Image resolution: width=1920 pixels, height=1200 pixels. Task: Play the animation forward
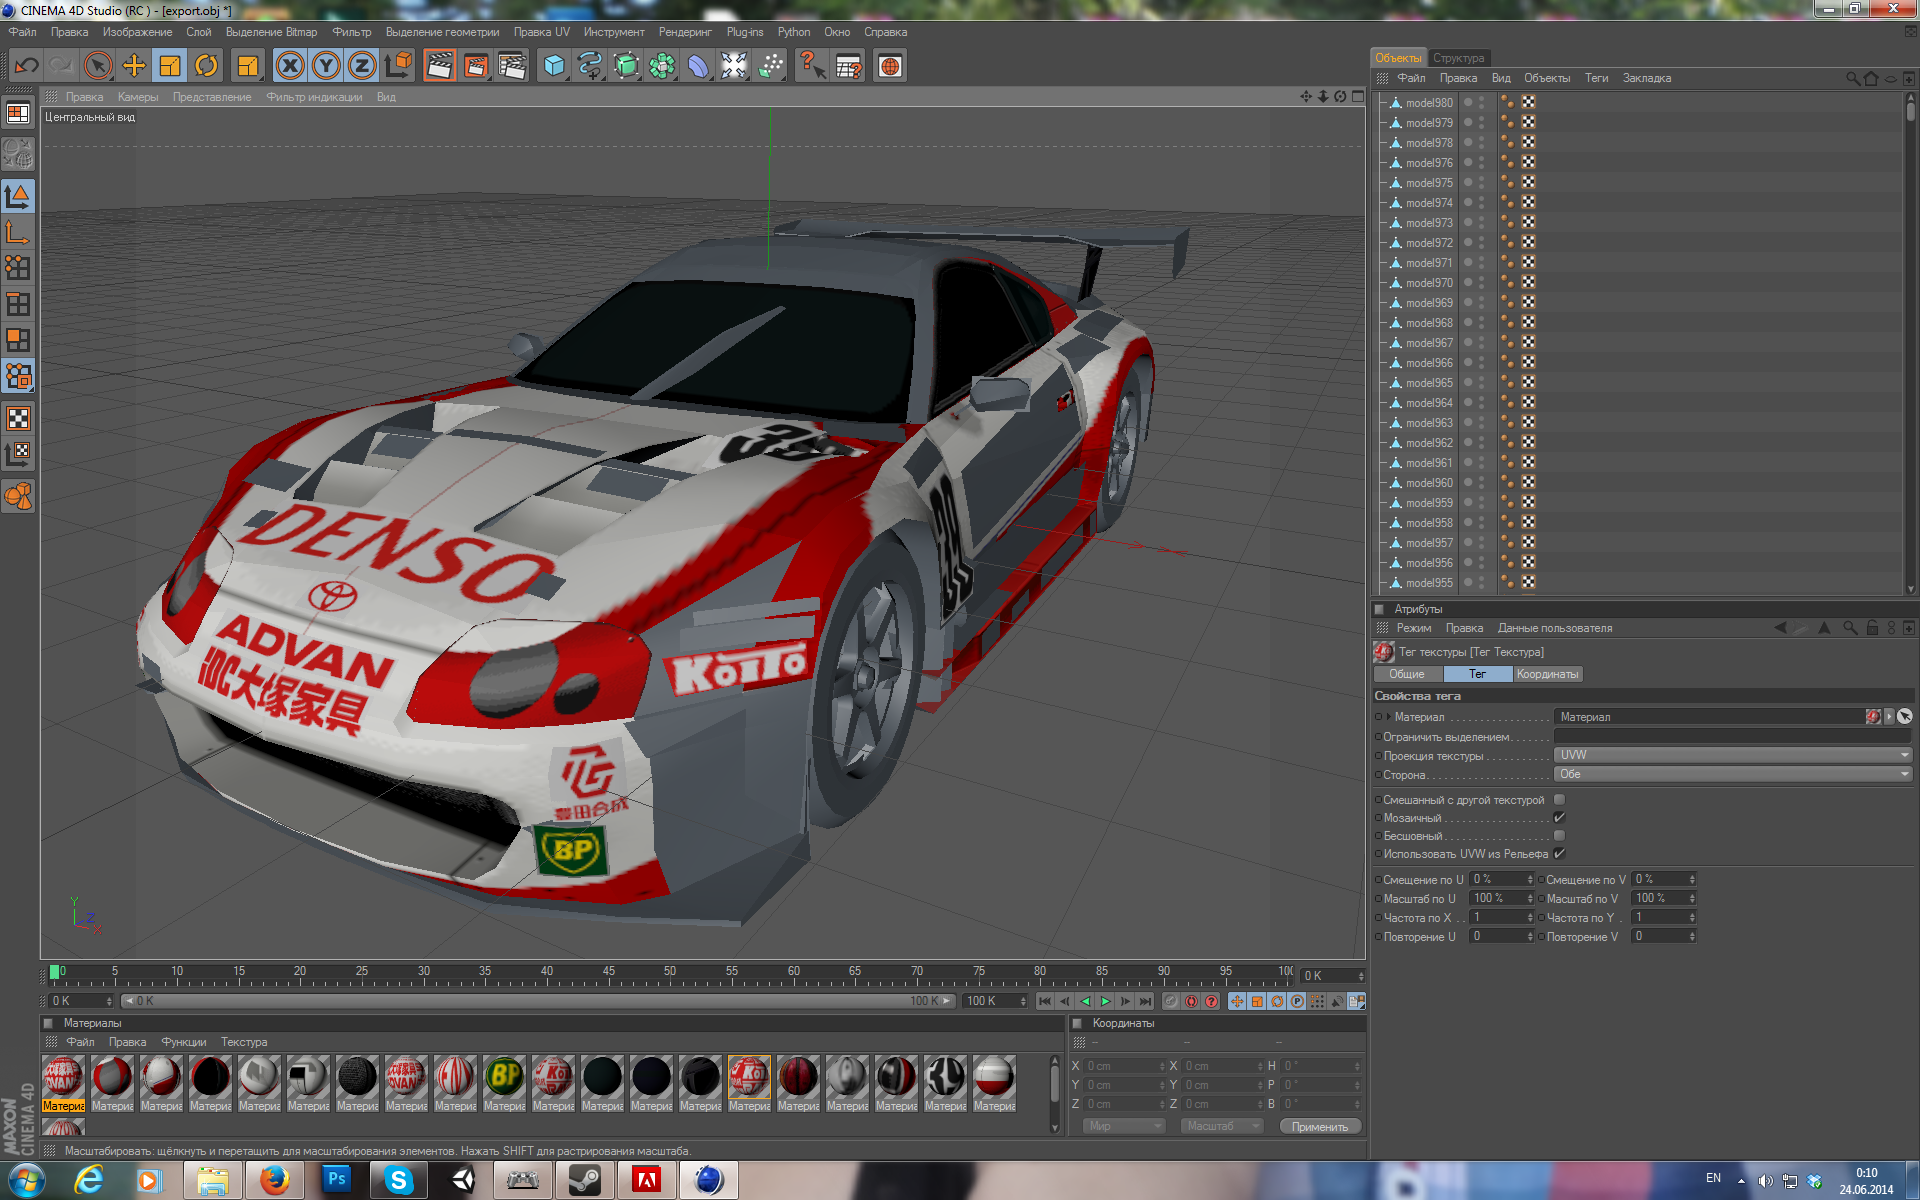pyautogui.click(x=1105, y=1001)
